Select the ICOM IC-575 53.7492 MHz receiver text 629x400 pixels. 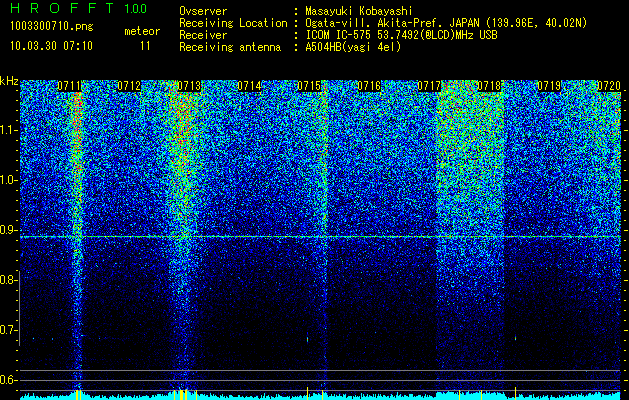(x=402, y=35)
